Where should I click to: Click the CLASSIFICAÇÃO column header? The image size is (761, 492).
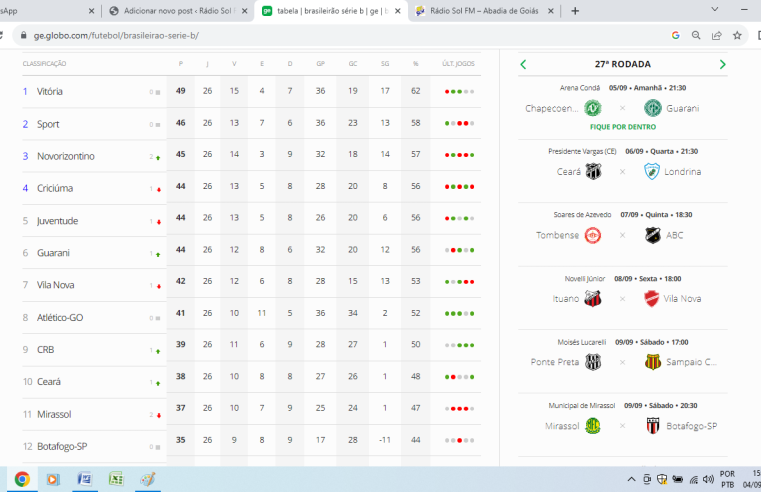click(x=44, y=64)
